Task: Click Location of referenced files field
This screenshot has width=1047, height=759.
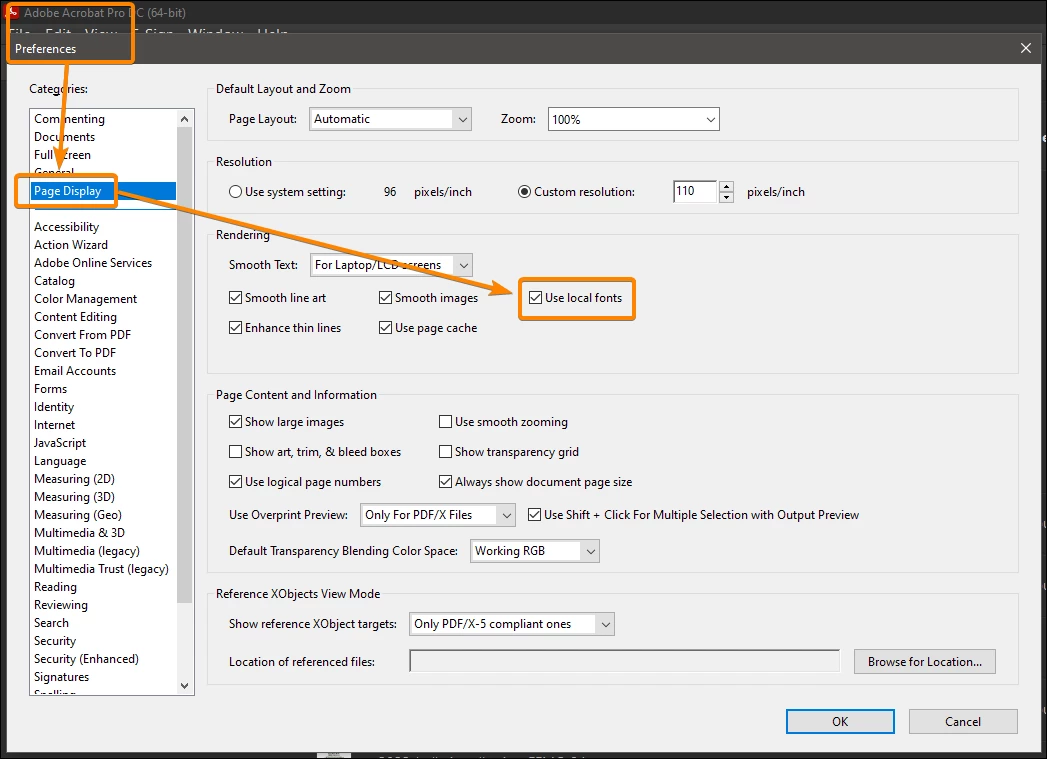Action: (624, 661)
